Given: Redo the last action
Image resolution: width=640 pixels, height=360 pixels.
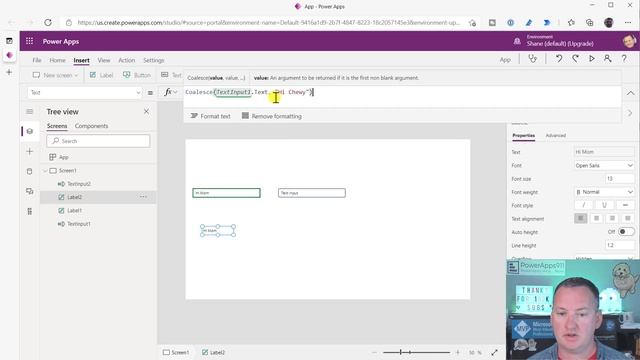Looking at the screenshot, I should pos(576,59).
